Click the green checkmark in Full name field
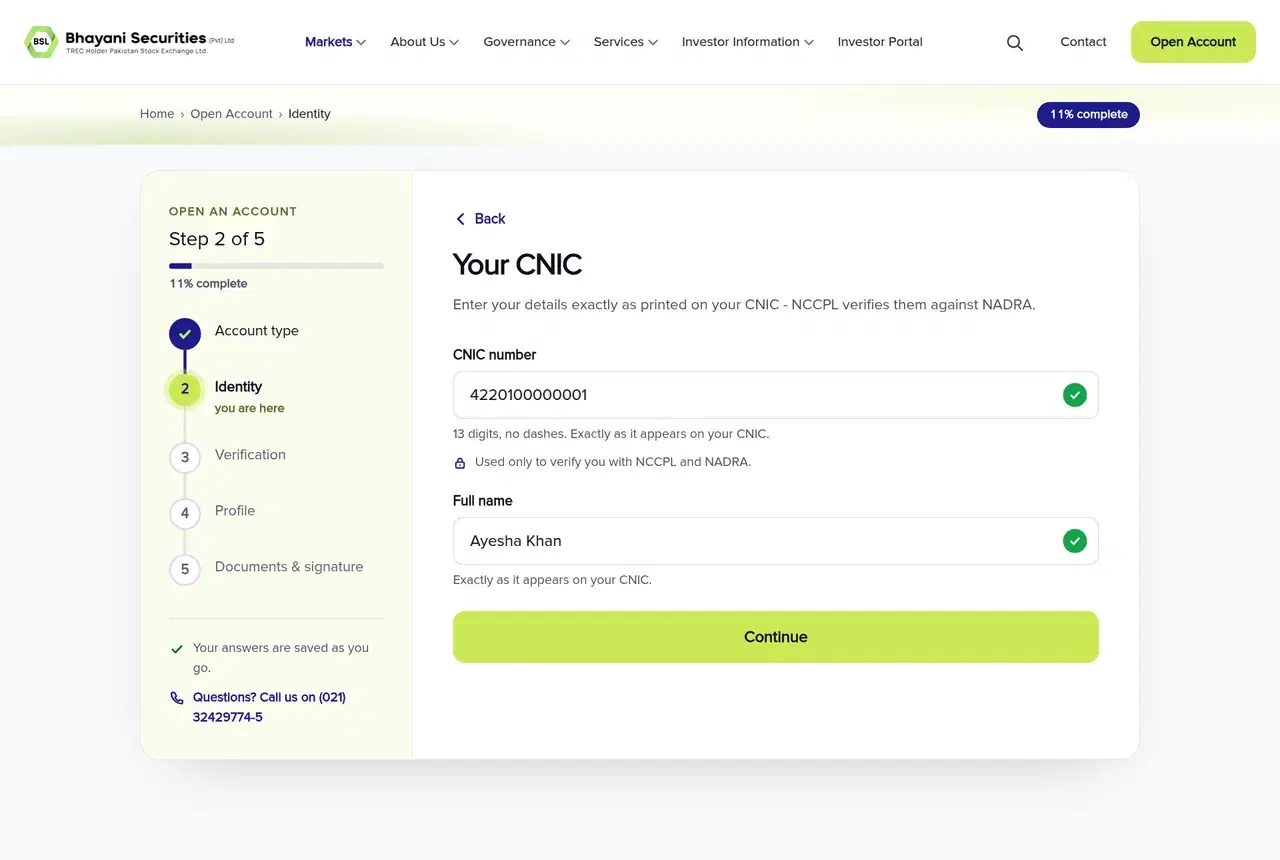Image resolution: width=1280 pixels, height=860 pixels. pos(1075,541)
